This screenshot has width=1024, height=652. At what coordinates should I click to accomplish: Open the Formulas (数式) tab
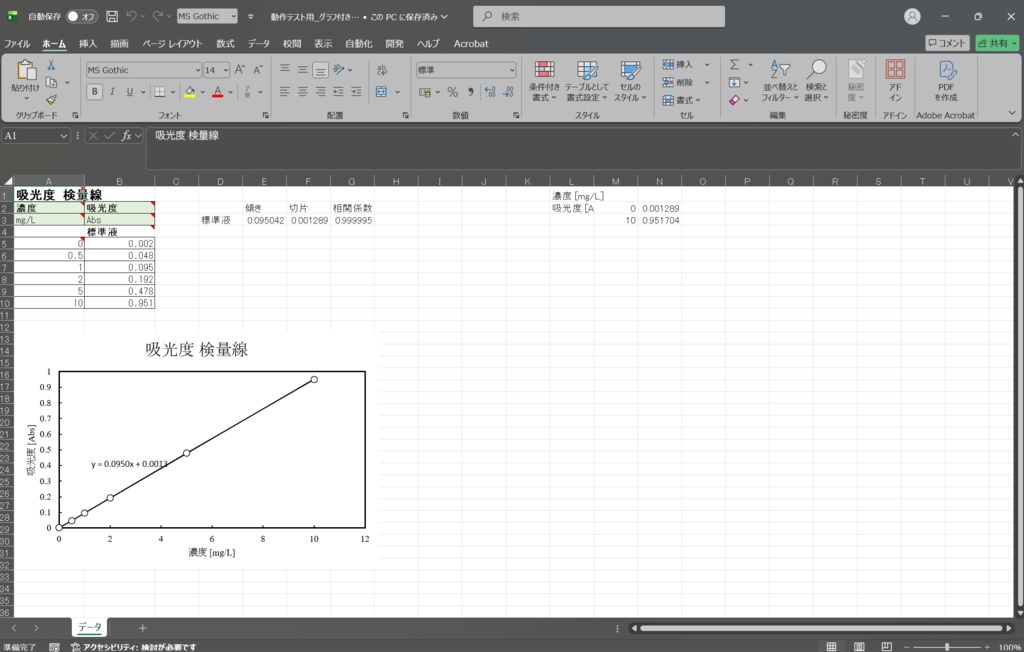click(225, 44)
